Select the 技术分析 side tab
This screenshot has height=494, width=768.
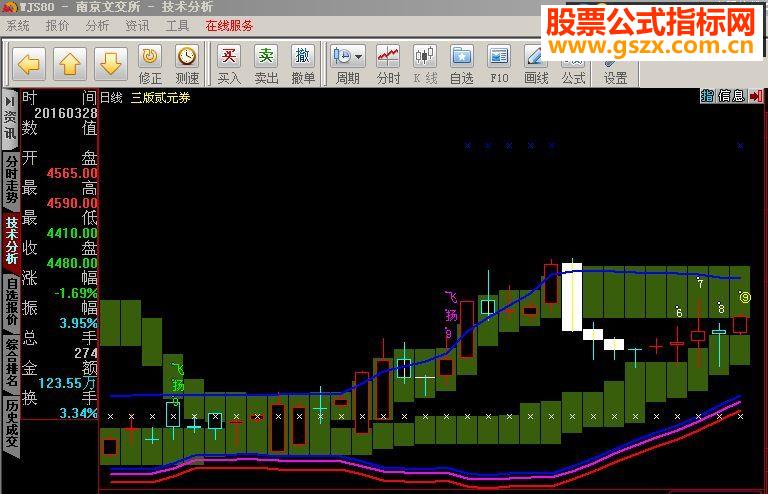click(11, 242)
